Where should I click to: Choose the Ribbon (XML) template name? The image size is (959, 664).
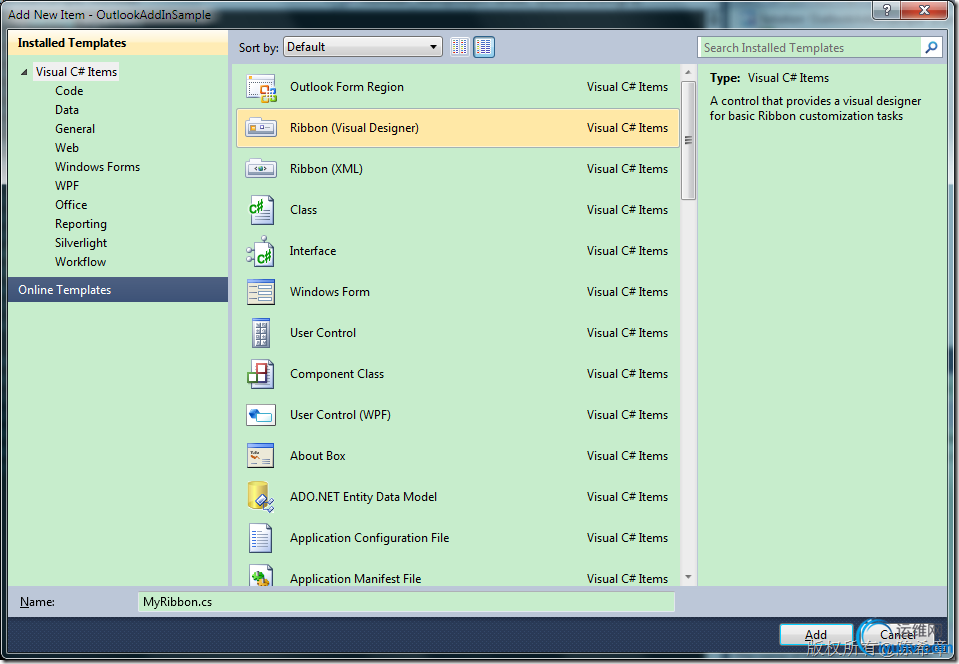click(x=326, y=169)
